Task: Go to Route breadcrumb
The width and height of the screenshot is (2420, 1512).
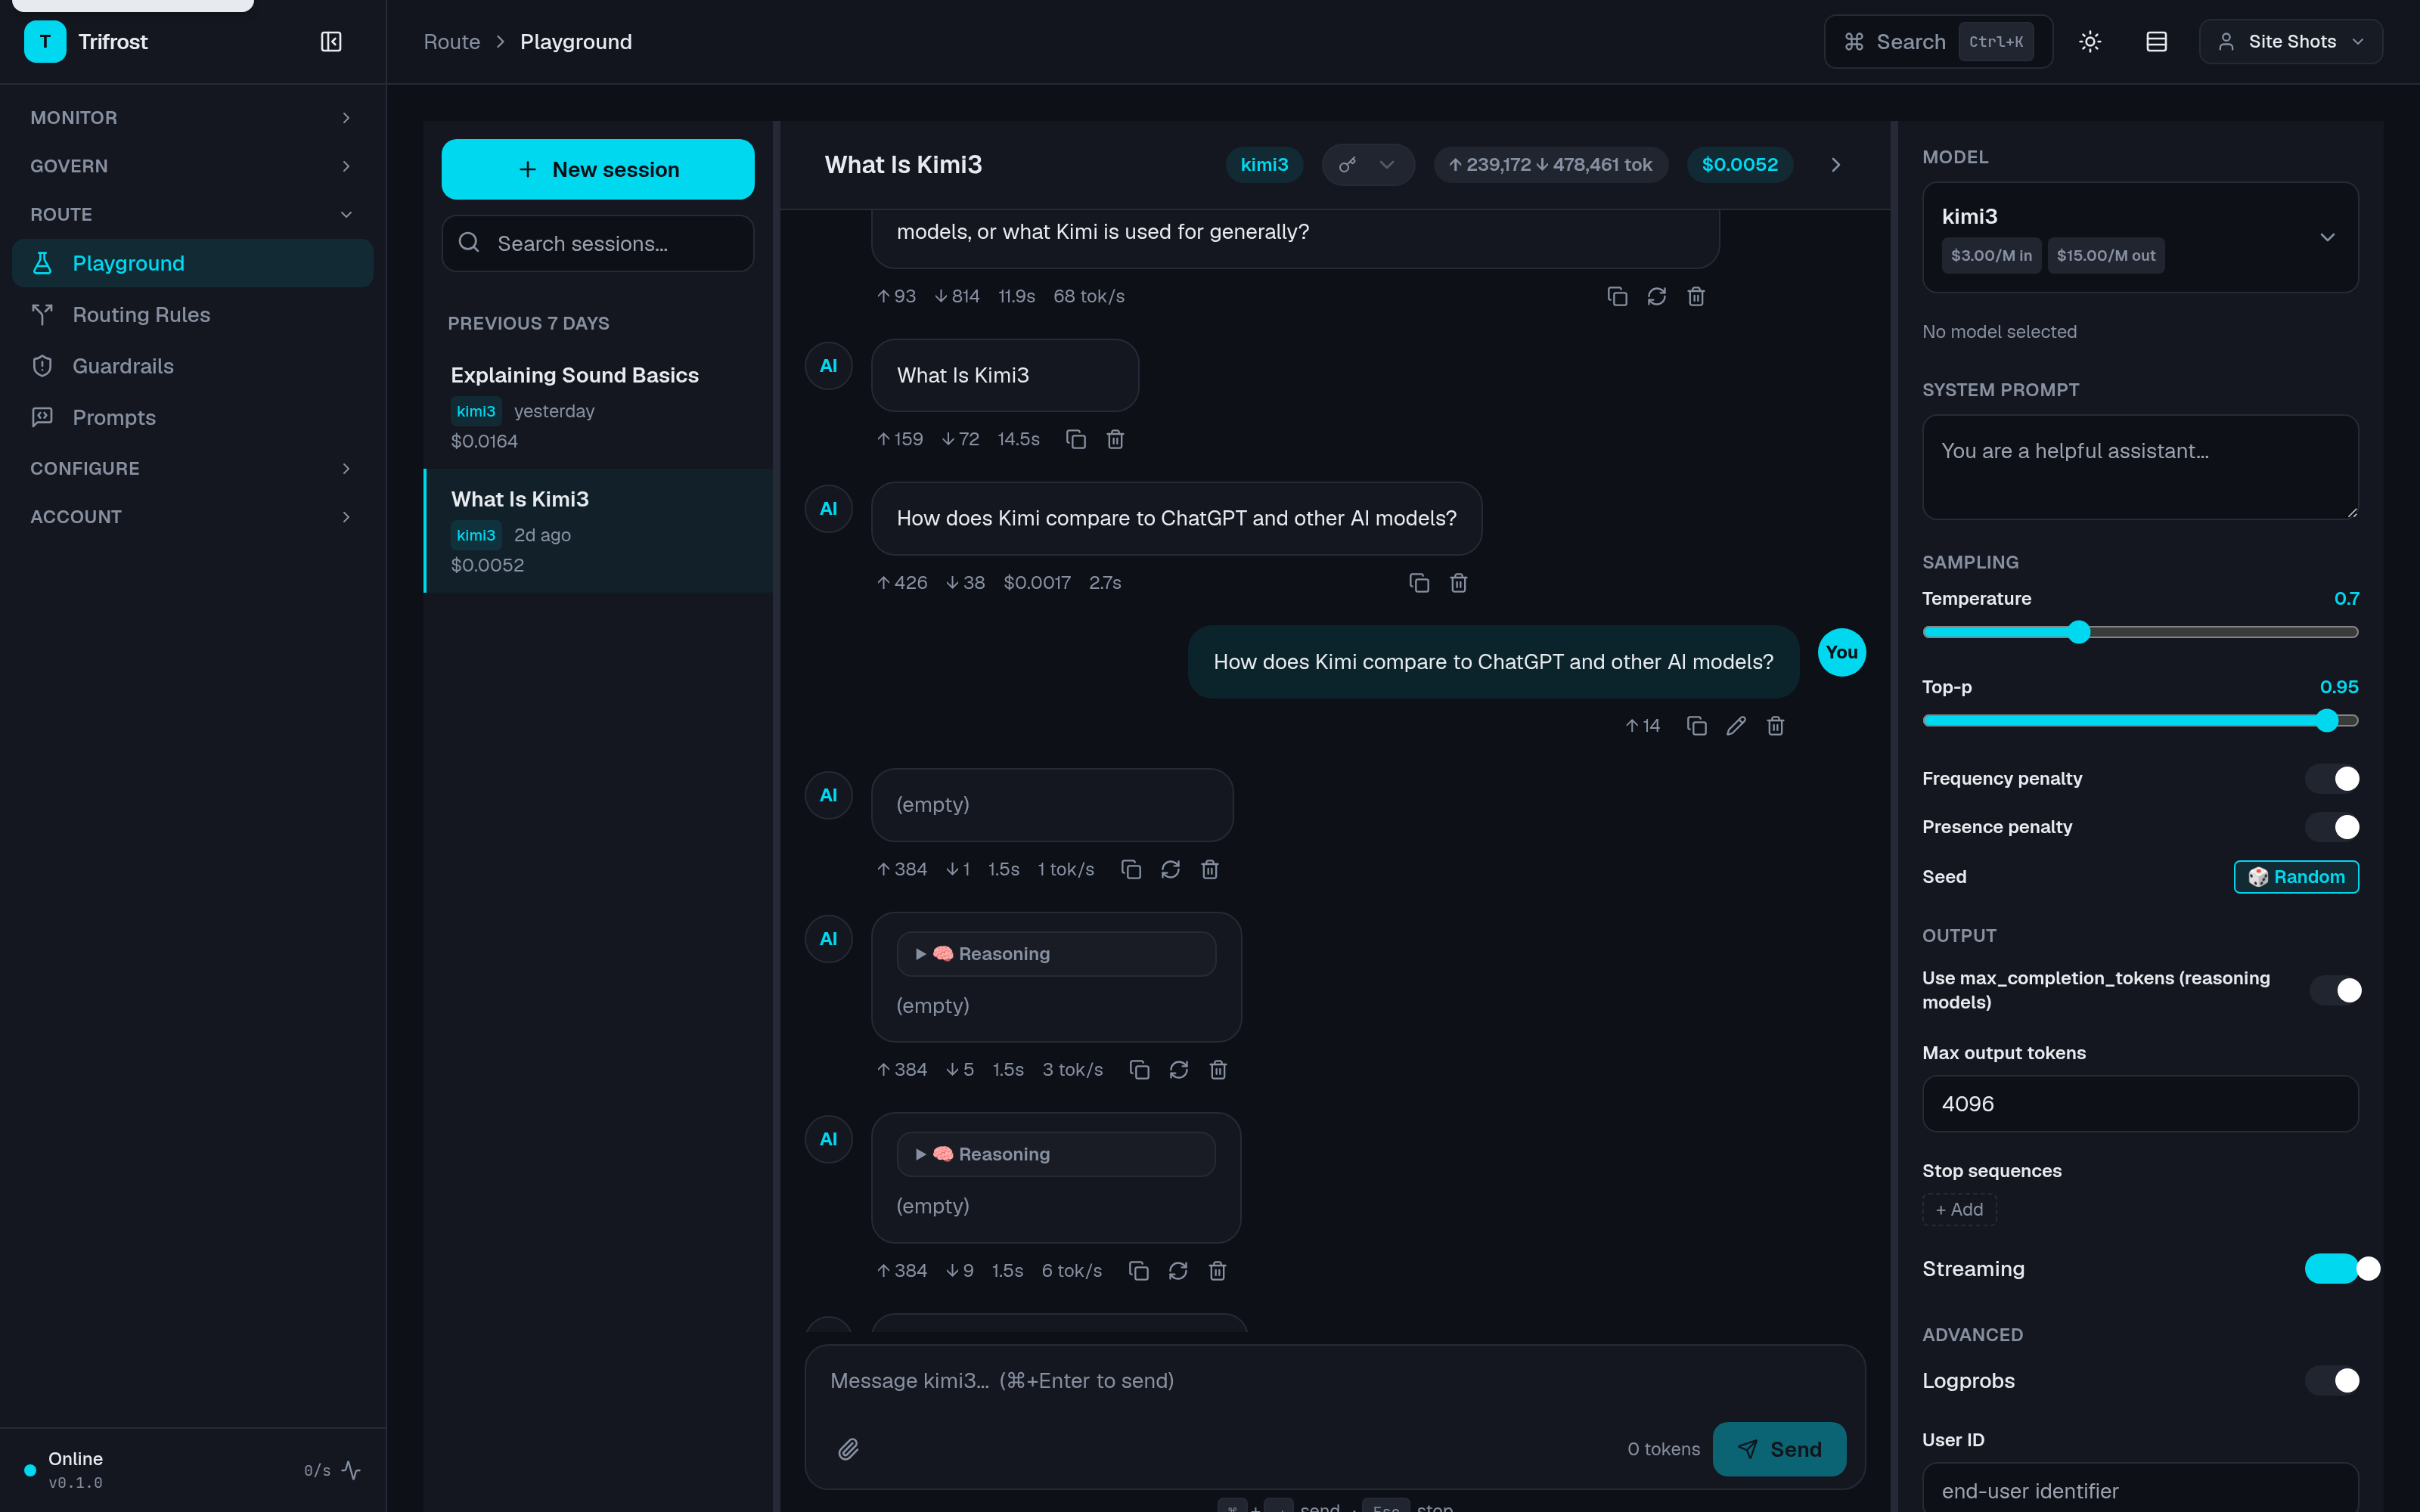Action: (x=452, y=41)
